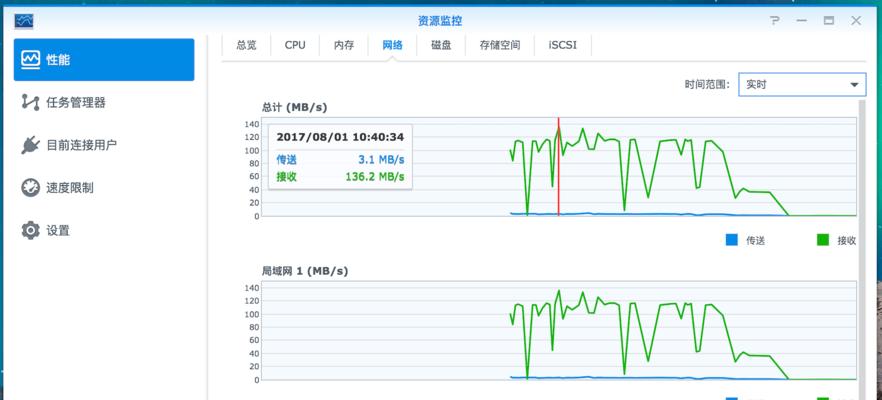Open 设置 in the sidebar
This screenshot has height=400, width=882.
[x=104, y=230]
